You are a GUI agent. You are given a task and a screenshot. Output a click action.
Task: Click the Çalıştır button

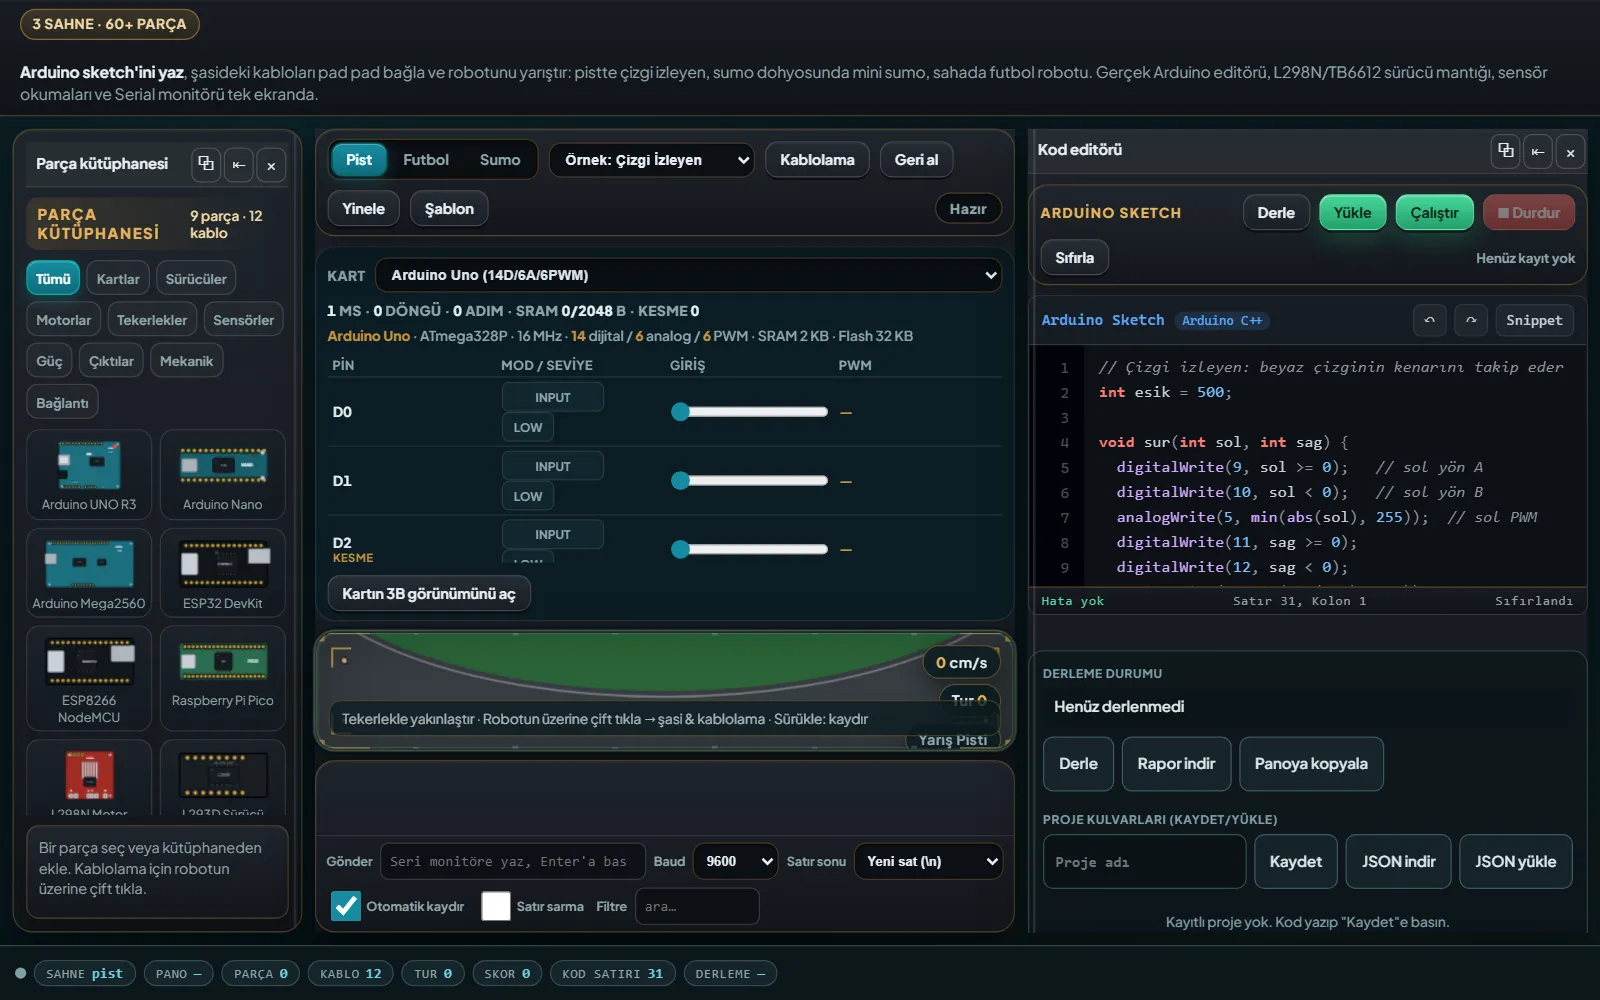1434,213
